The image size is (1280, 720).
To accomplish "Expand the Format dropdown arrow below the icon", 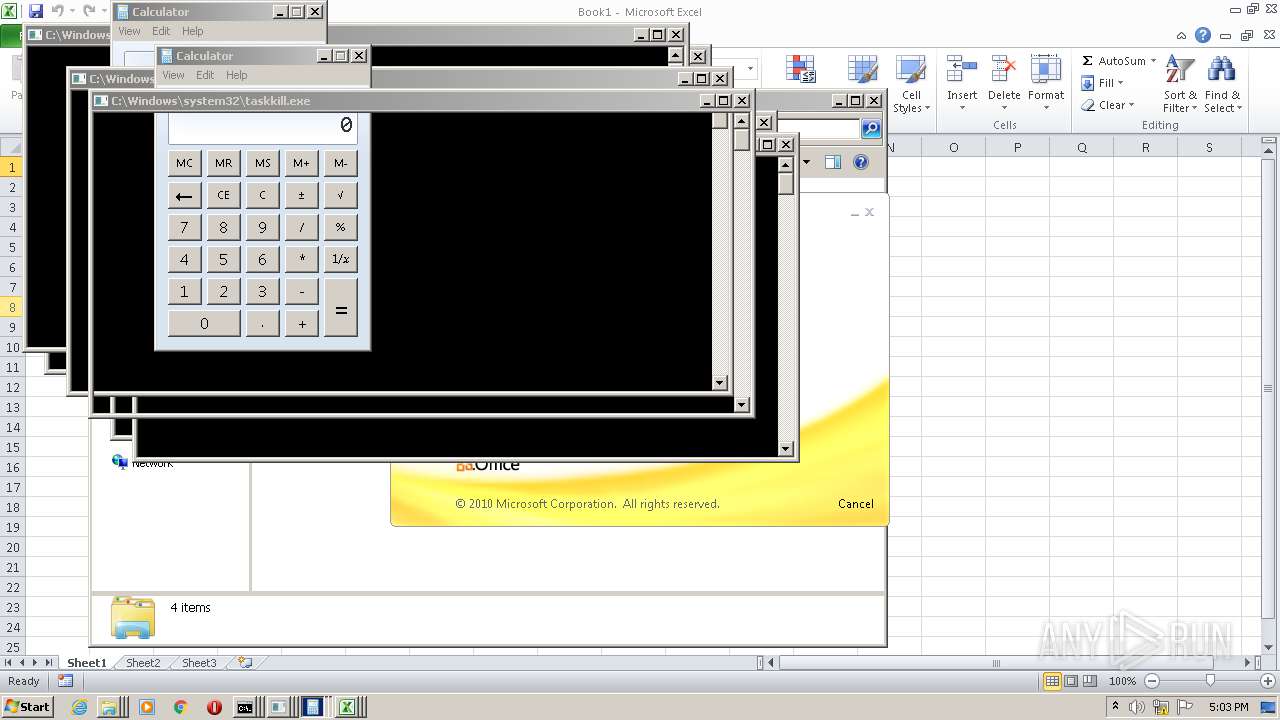I will [1046, 108].
